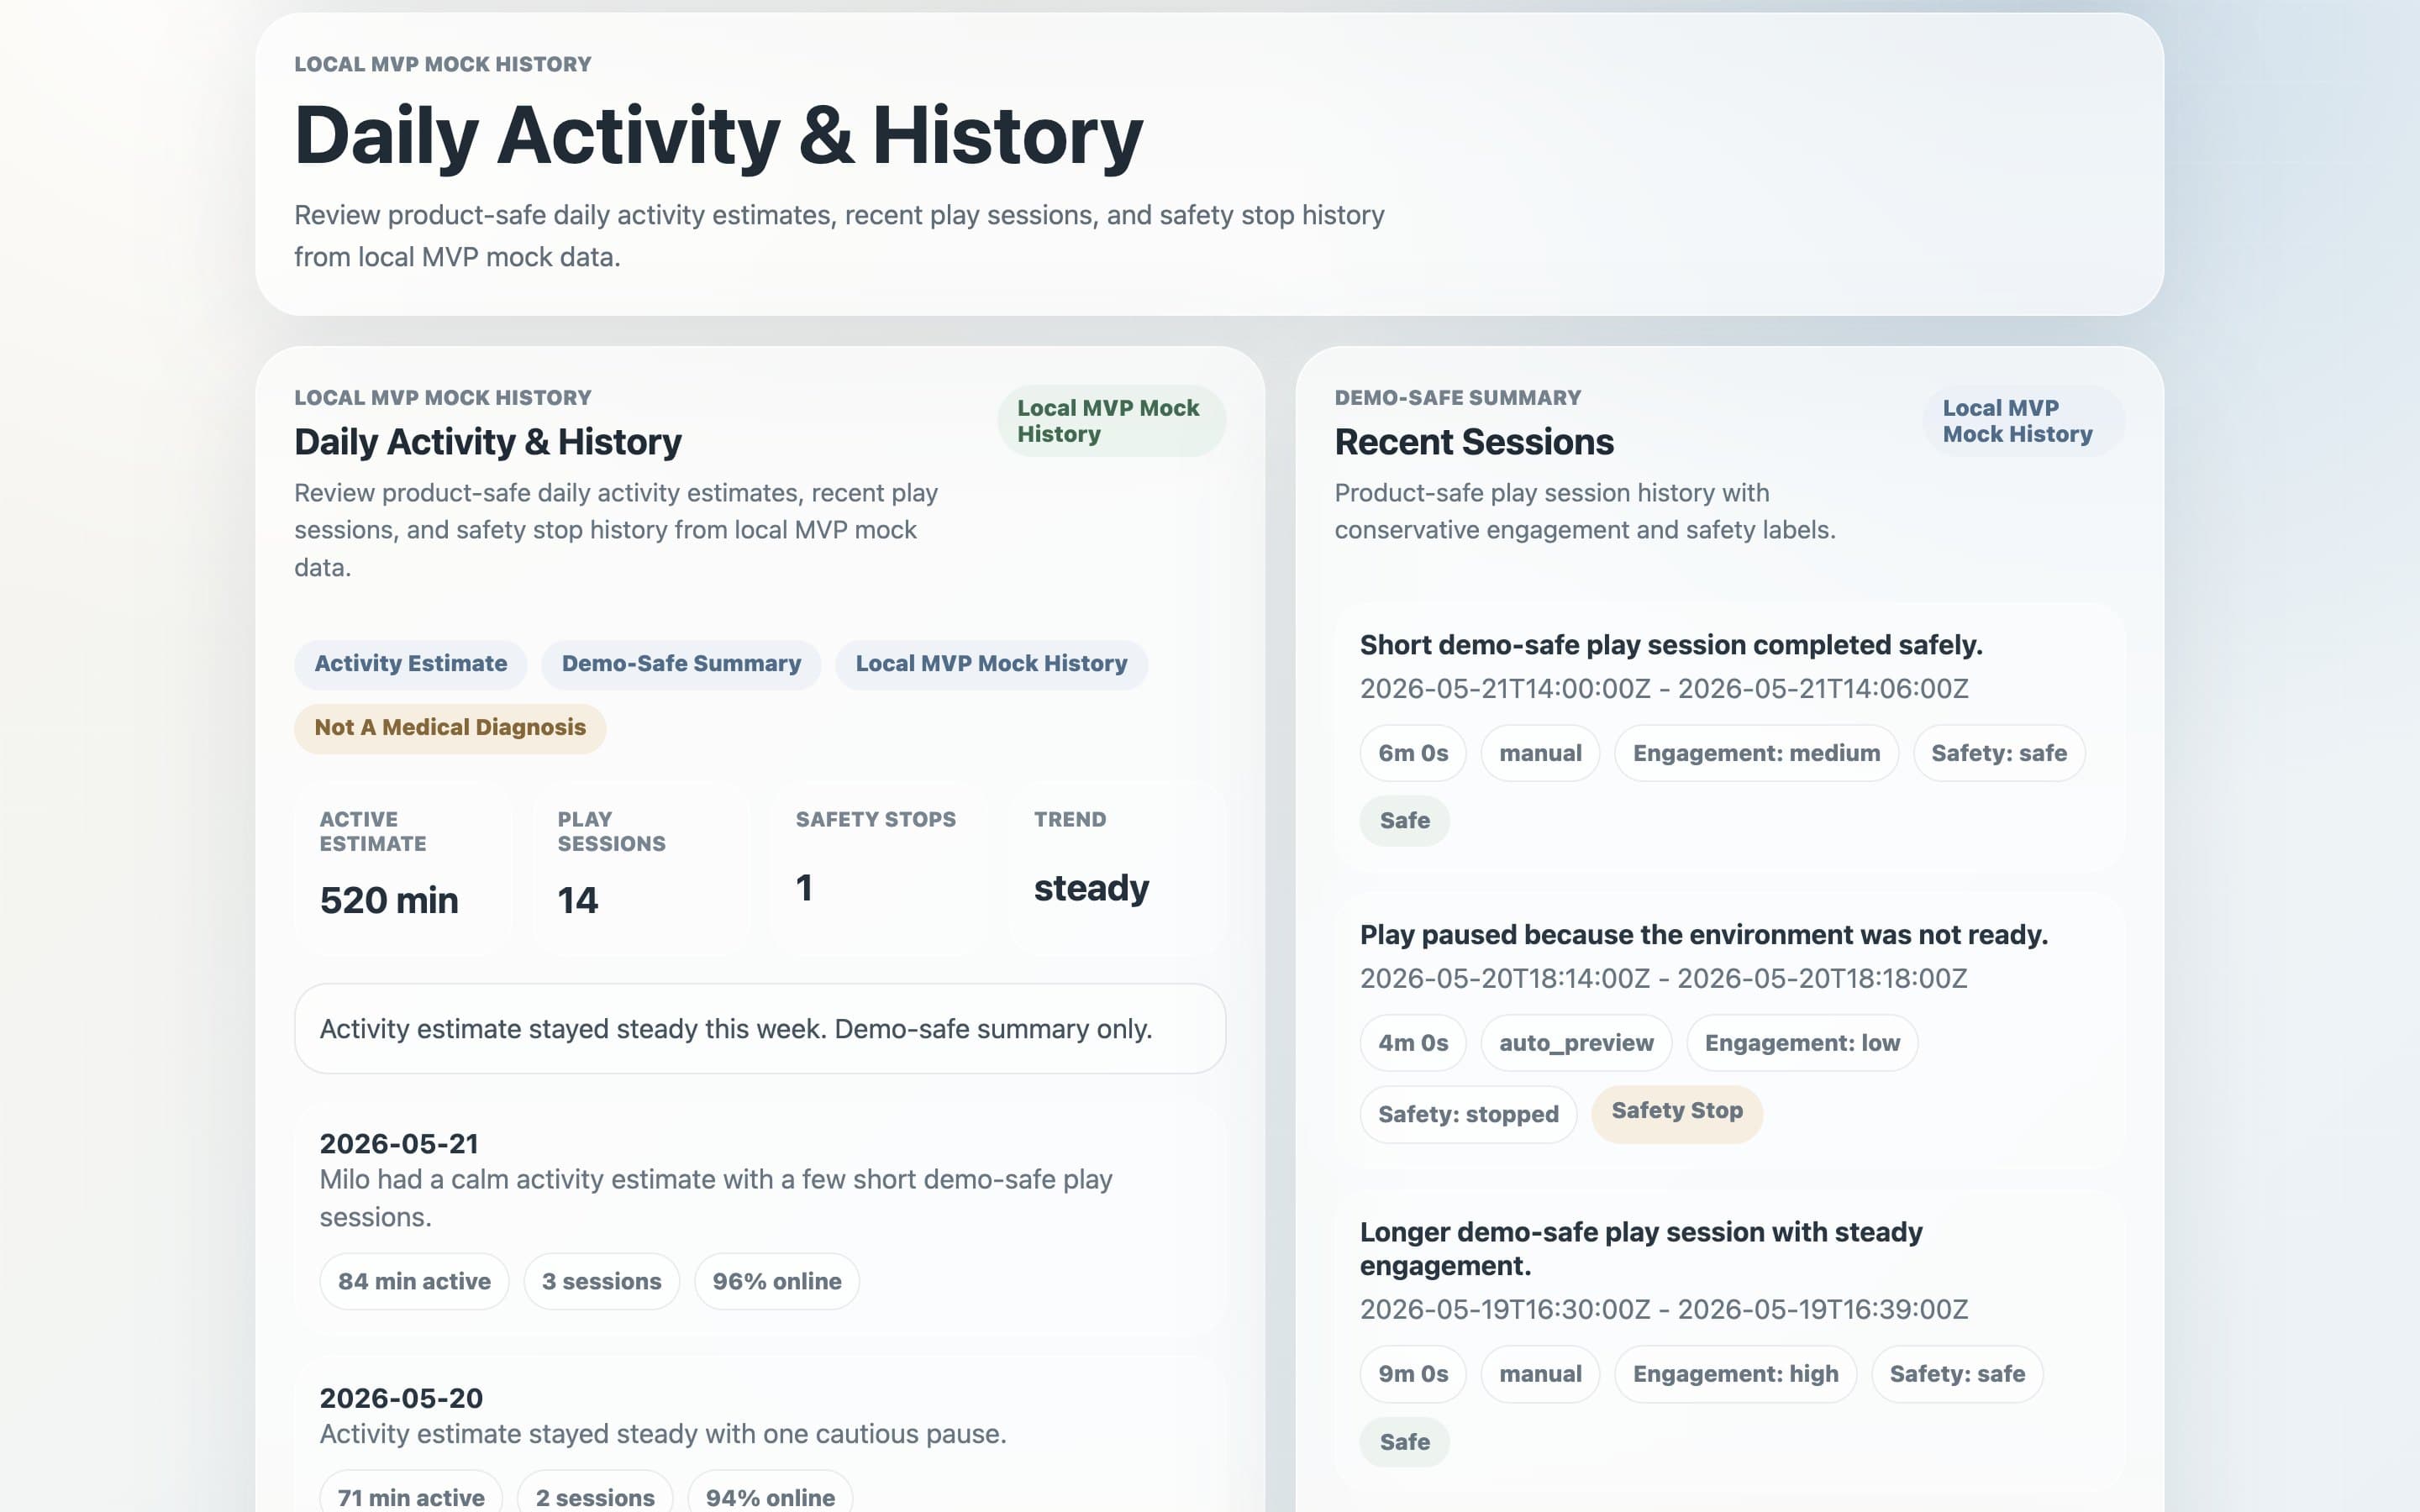This screenshot has height=1512, width=2420.
Task: Select the 14 play sessions value
Action: click(x=578, y=900)
